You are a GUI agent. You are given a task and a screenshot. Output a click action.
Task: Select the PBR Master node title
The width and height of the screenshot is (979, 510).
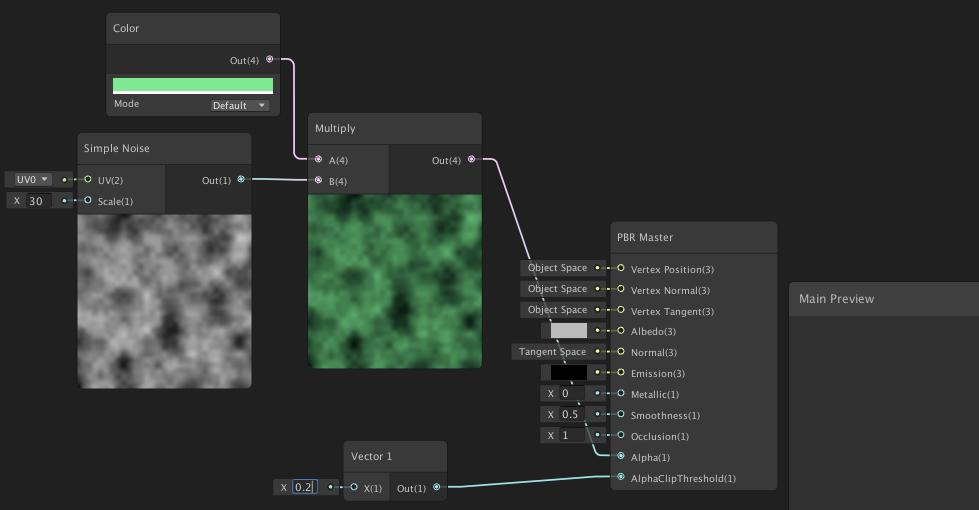pos(645,238)
